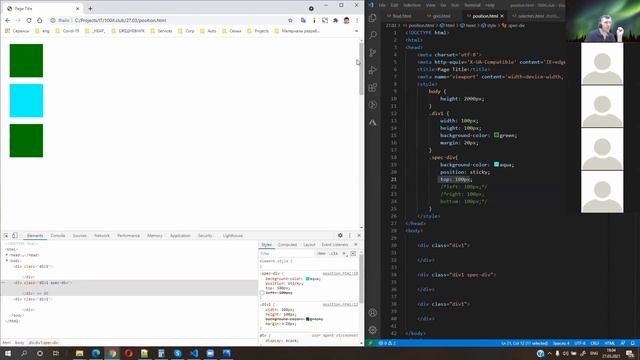Open position.html source link for .spec-div

click(340, 273)
